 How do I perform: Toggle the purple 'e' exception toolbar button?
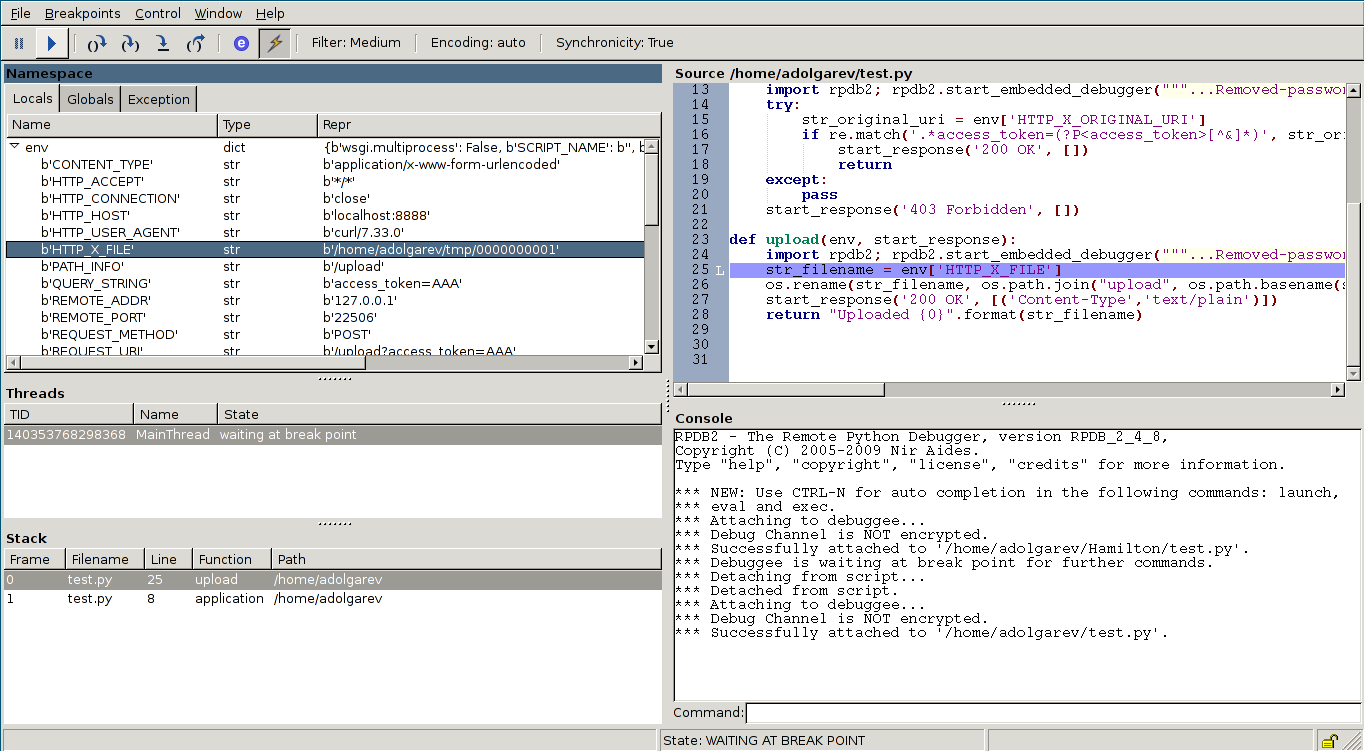[241, 43]
